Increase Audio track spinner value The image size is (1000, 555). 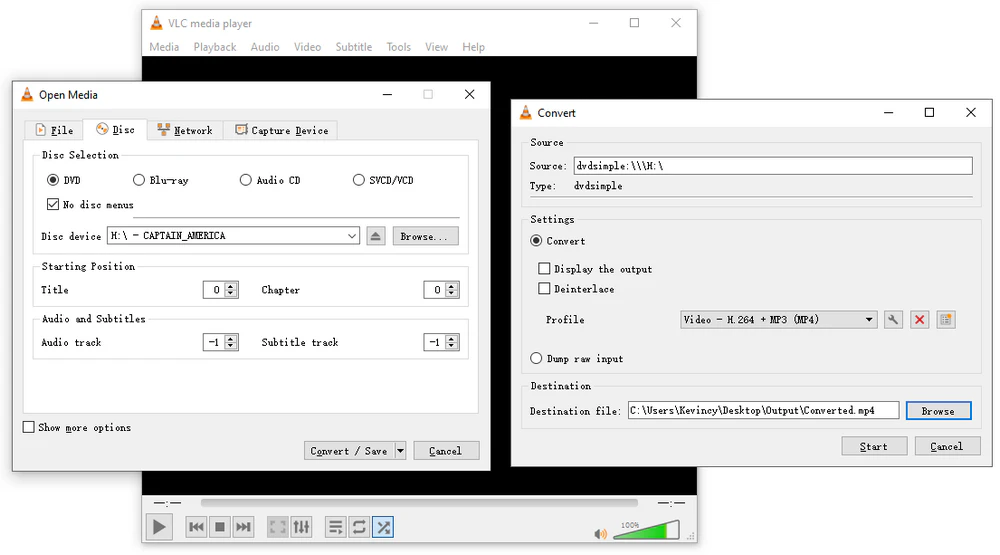click(x=232, y=338)
